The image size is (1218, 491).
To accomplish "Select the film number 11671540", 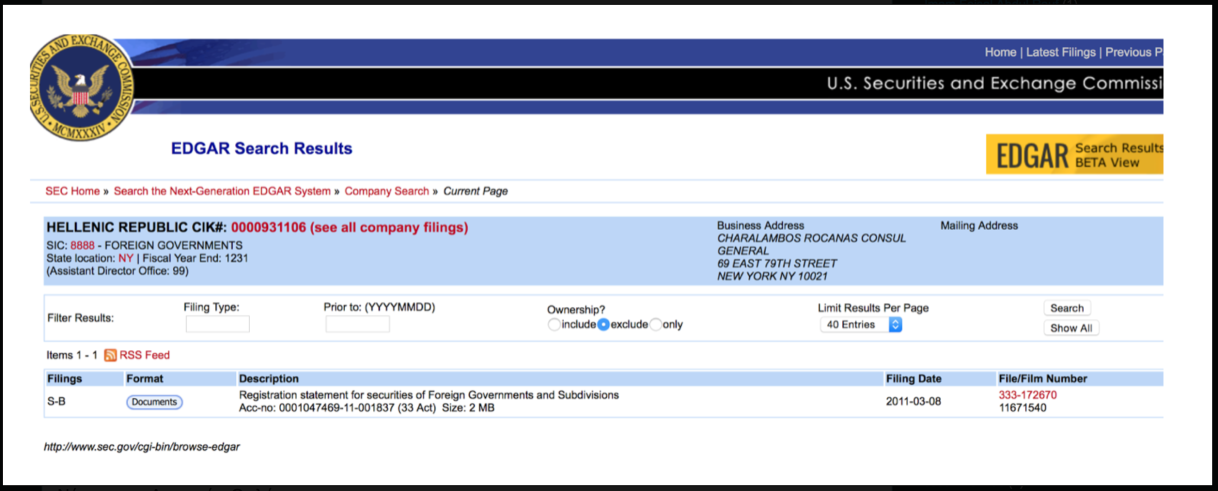I will click(1022, 408).
